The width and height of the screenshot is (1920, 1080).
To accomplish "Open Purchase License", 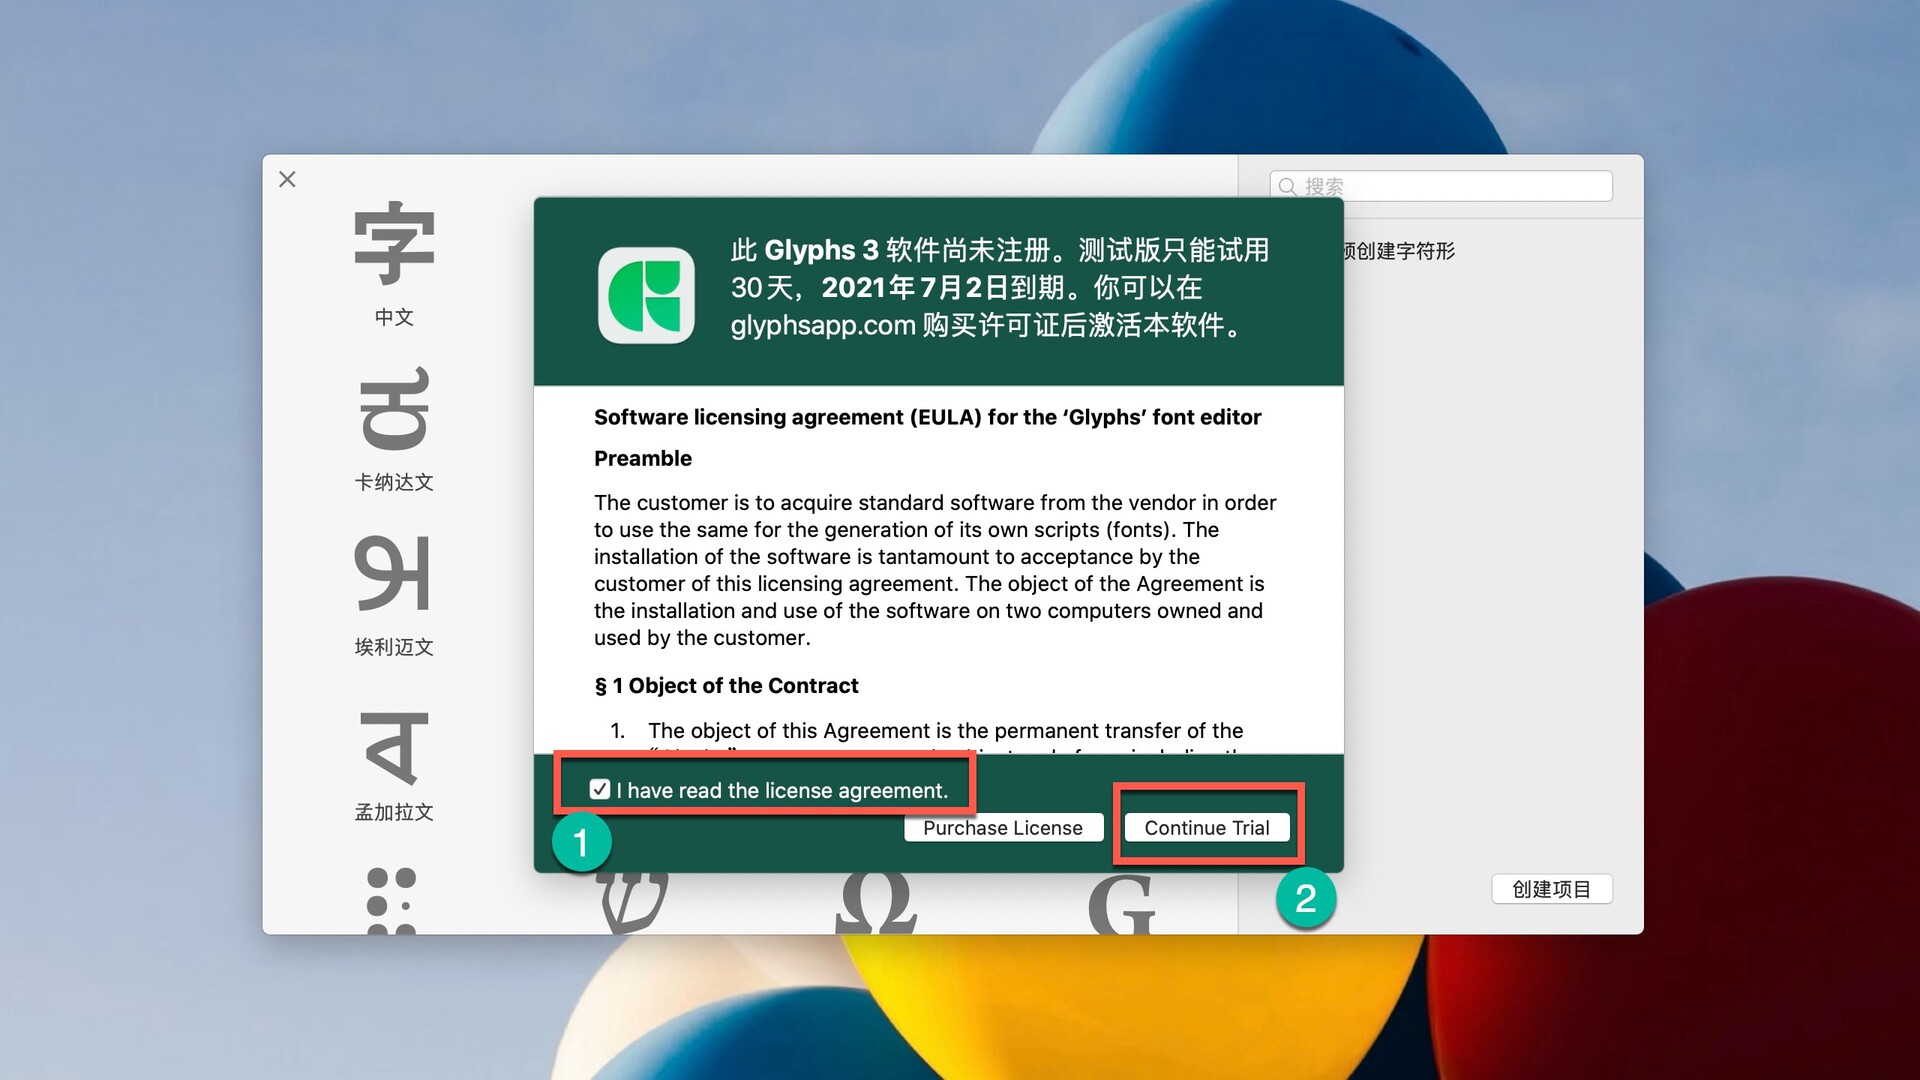I will click(1002, 827).
